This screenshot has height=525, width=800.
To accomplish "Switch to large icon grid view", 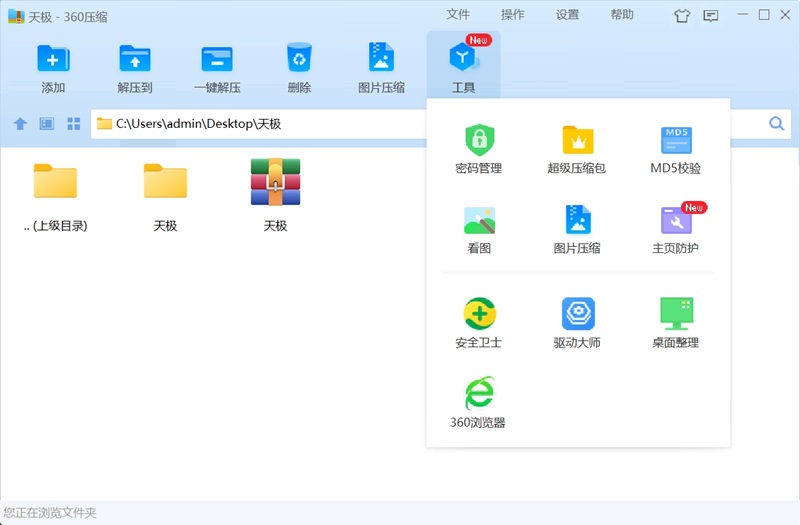I will (74, 124).
